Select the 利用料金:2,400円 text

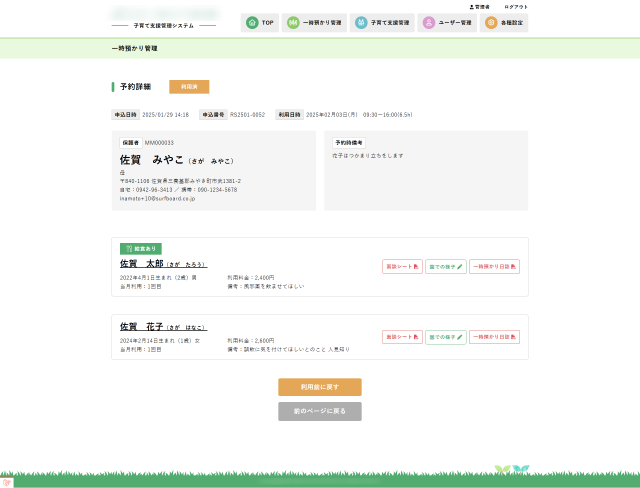[251, 277]
